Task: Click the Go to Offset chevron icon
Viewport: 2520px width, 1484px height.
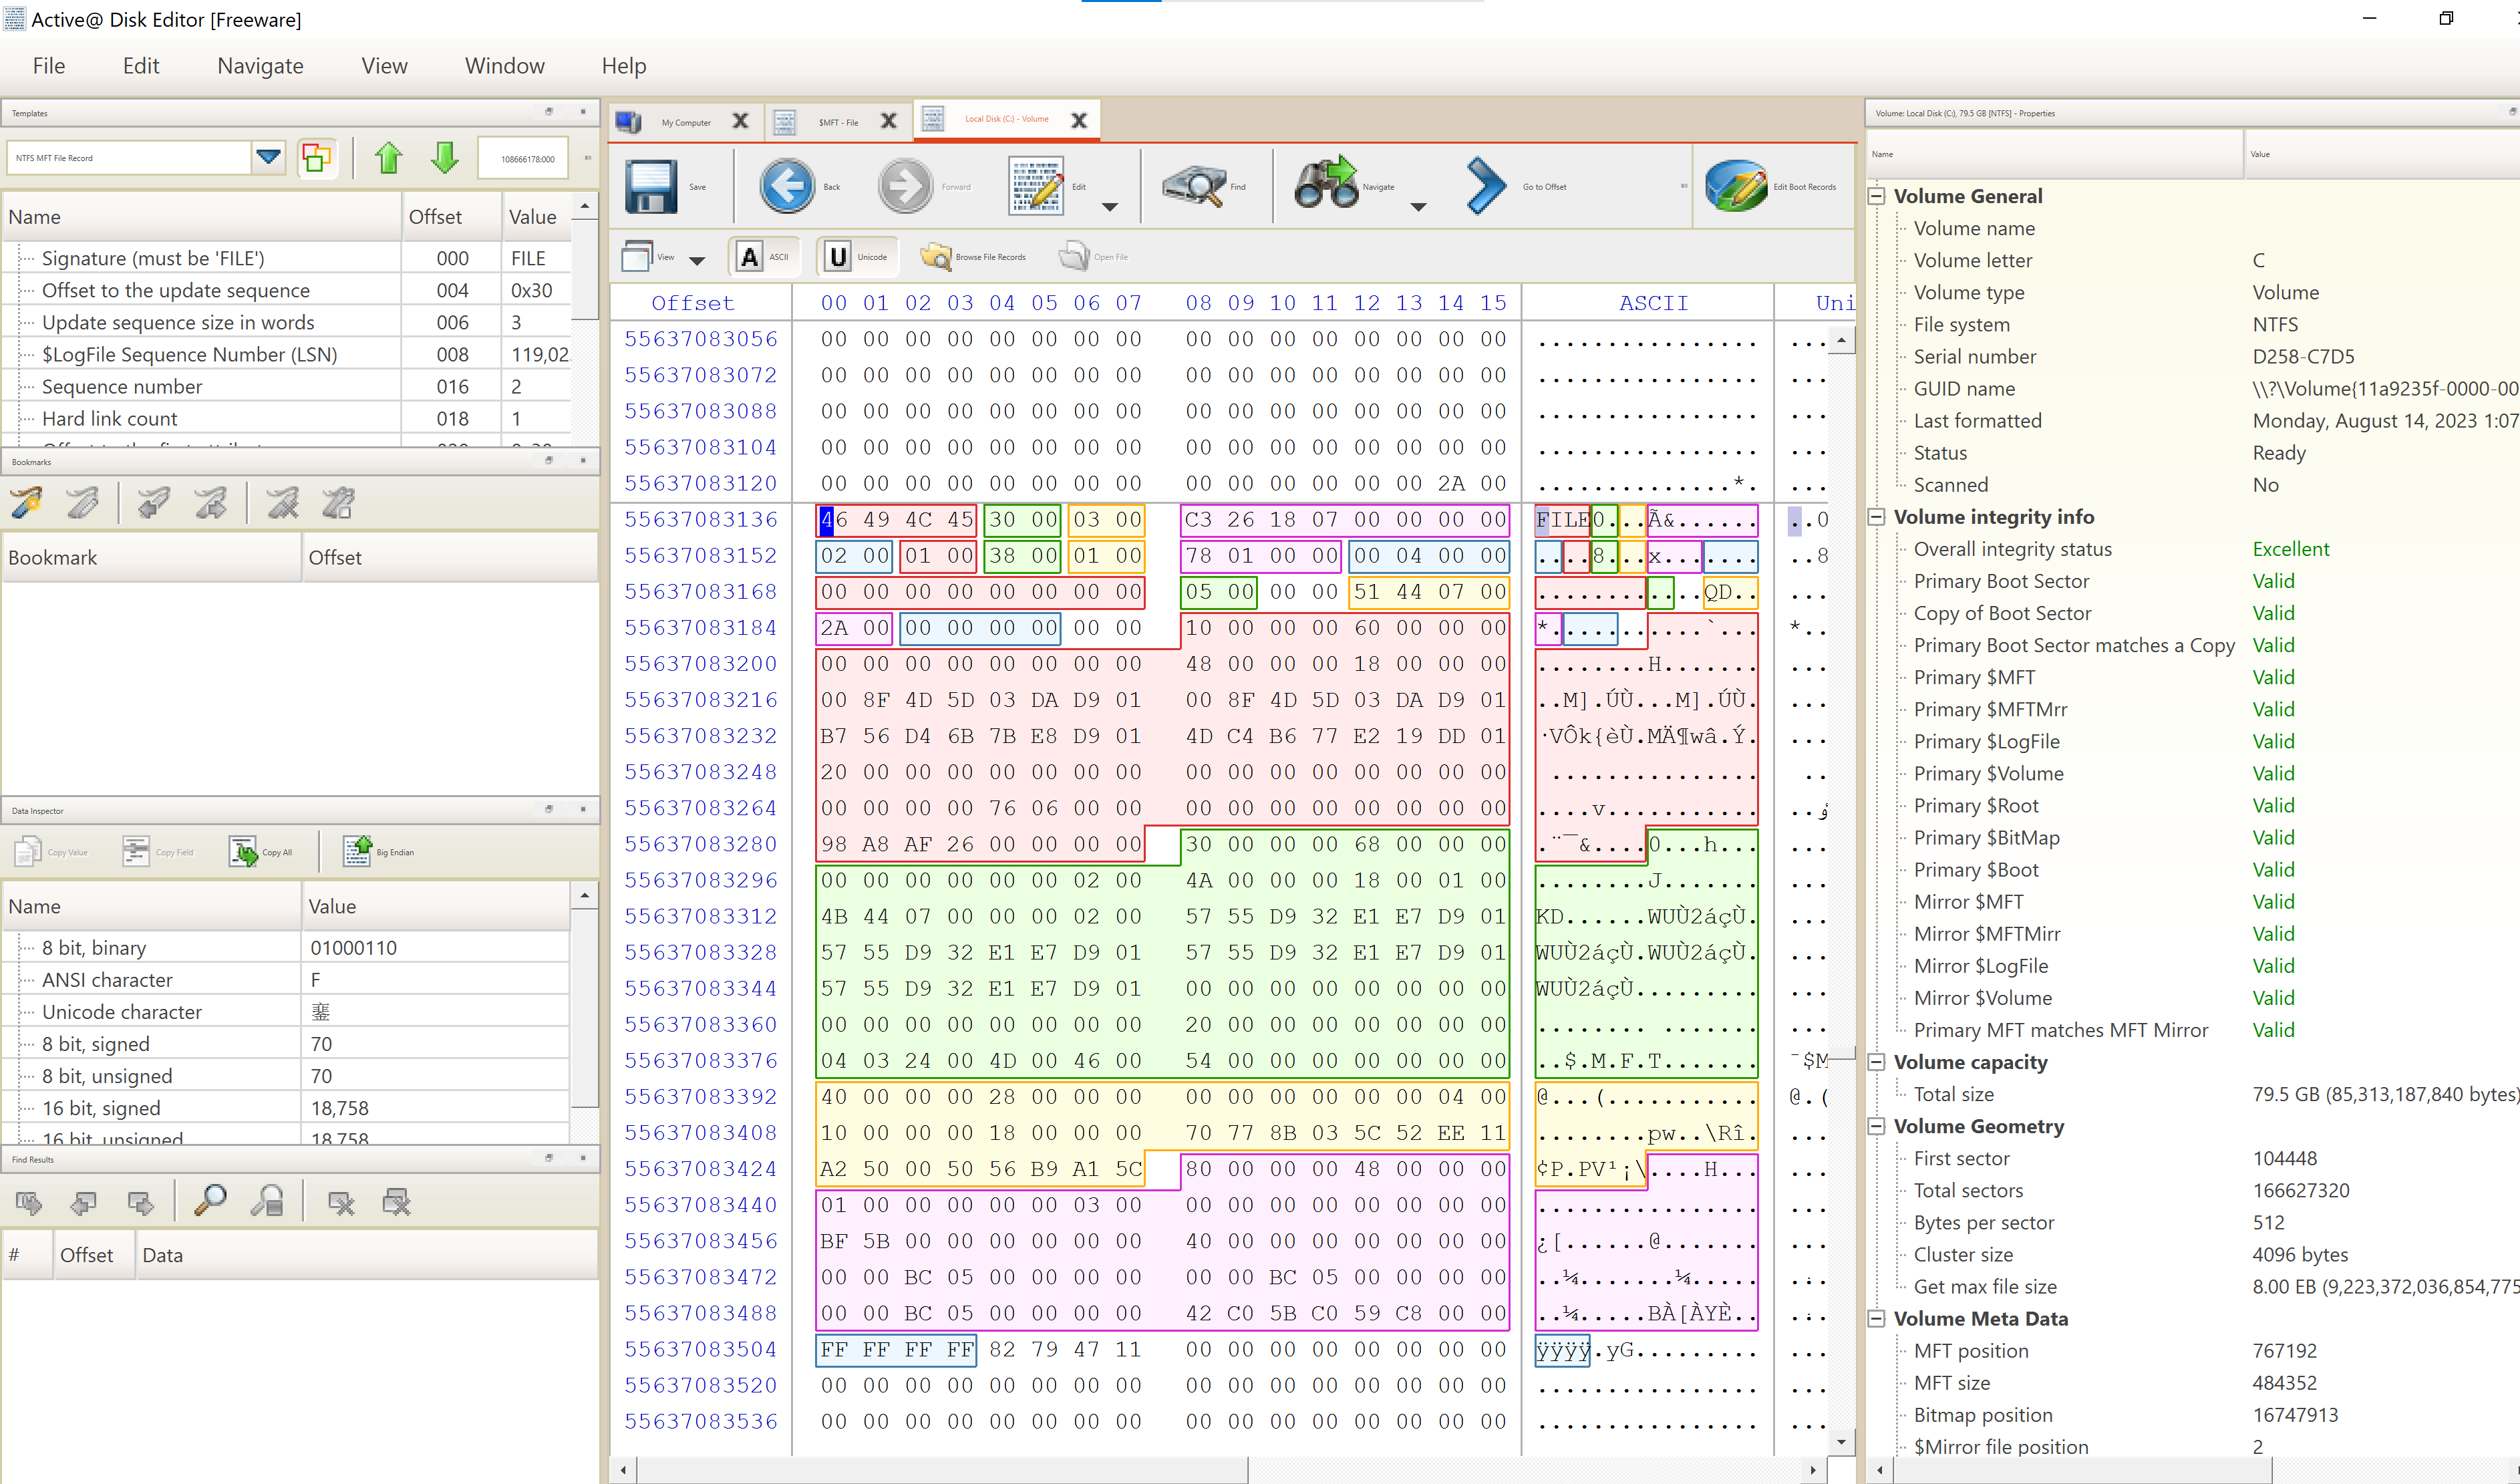Action: pos(1485,186)
